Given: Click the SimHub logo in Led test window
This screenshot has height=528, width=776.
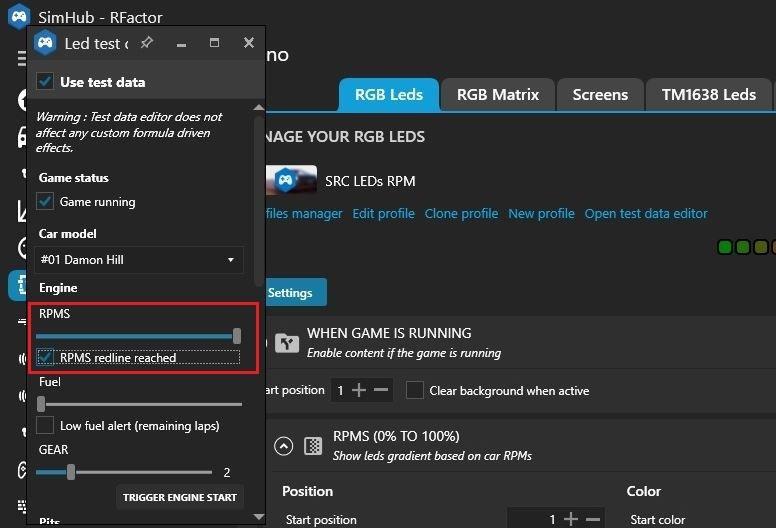Looking at the screenshot, I should click(45, 43).
